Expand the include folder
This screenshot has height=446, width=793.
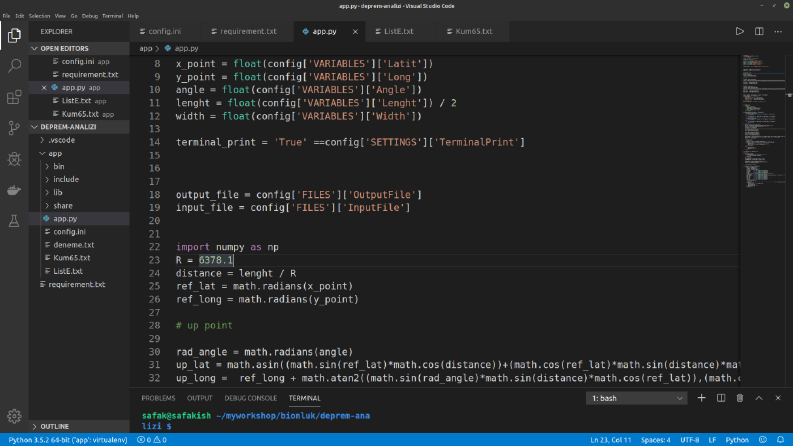pyautogui.click(x=79, y=180)
